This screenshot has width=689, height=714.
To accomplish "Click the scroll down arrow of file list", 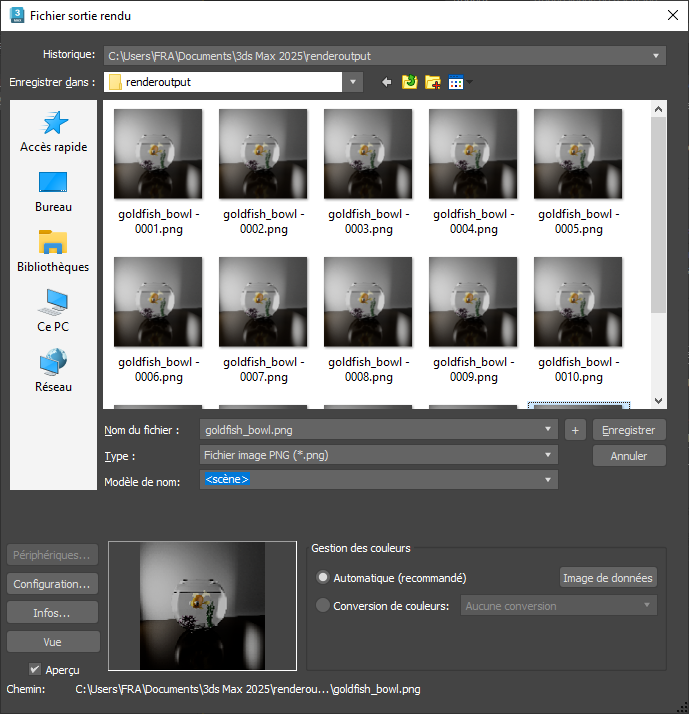I will click(x=658, y=401).
